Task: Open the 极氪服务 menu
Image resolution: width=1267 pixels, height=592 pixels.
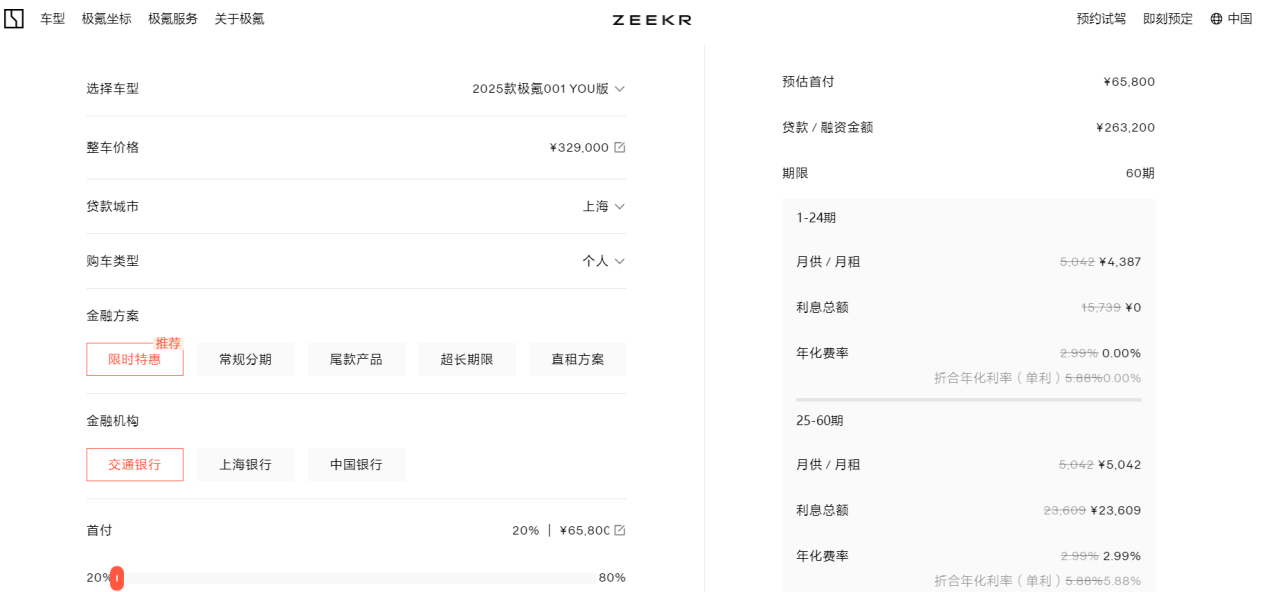Action: coord(173,18)
